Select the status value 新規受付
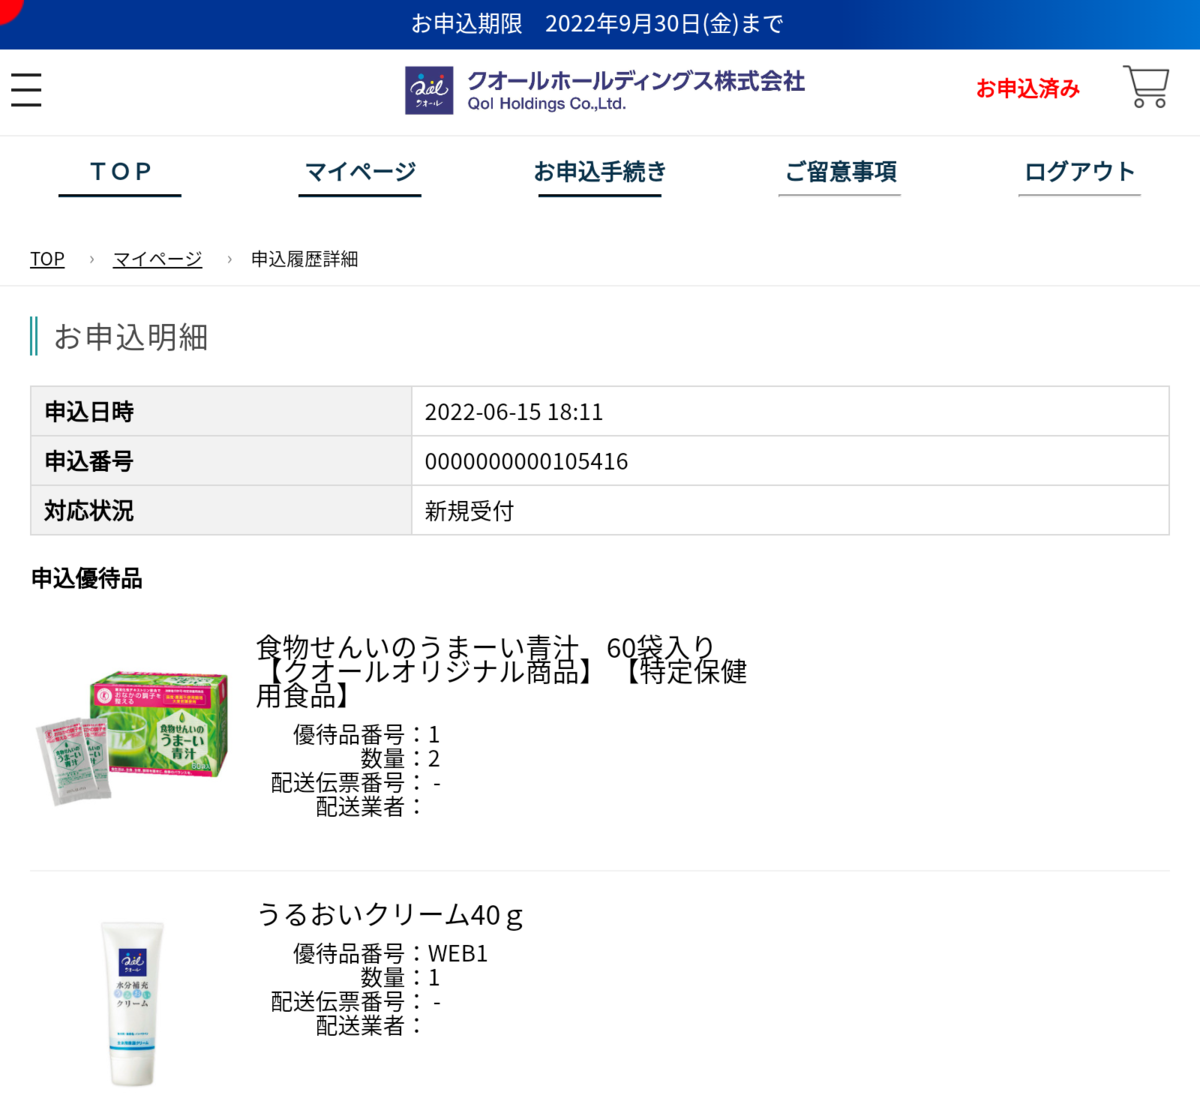This screenshot has width=1200, height=1116. click(469, 511)
